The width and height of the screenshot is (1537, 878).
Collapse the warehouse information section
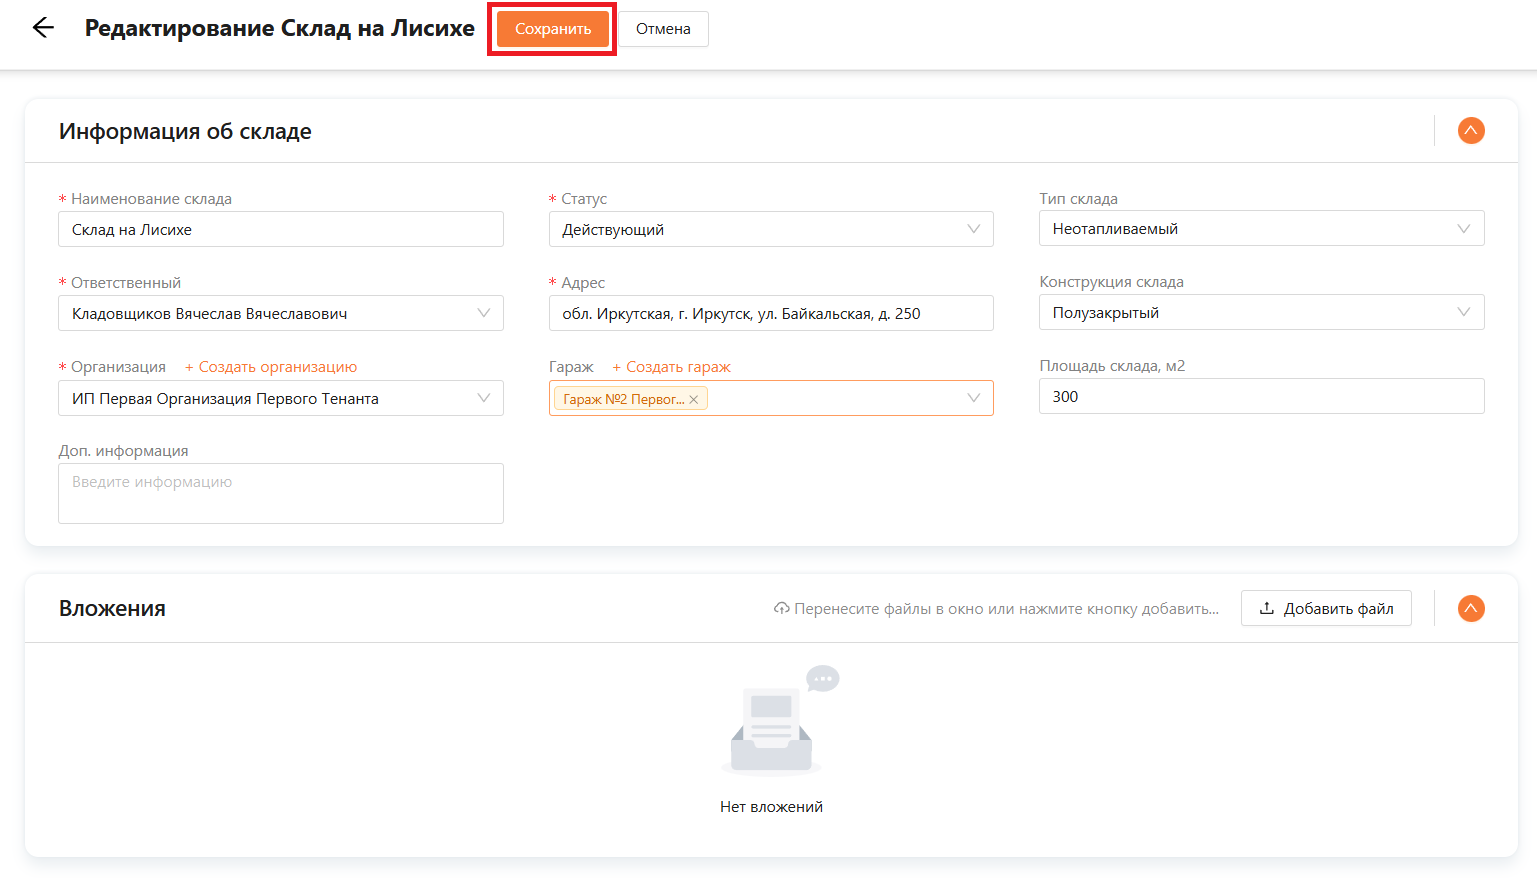(1470, 131)
